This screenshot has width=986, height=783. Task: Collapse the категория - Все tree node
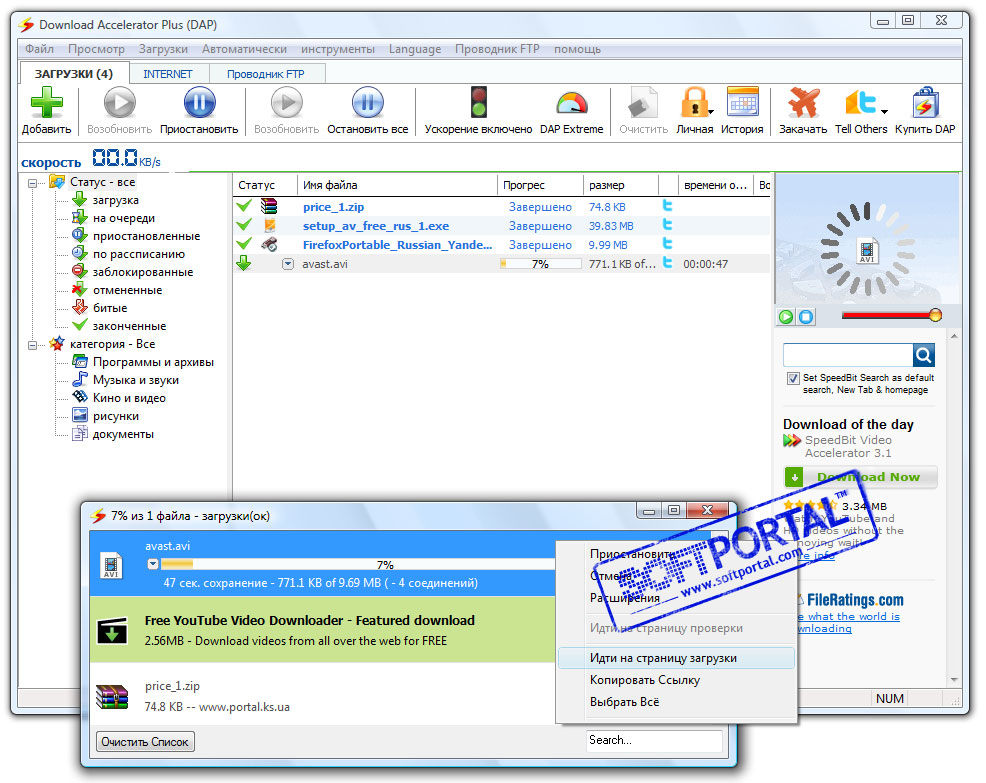(33, 345)
